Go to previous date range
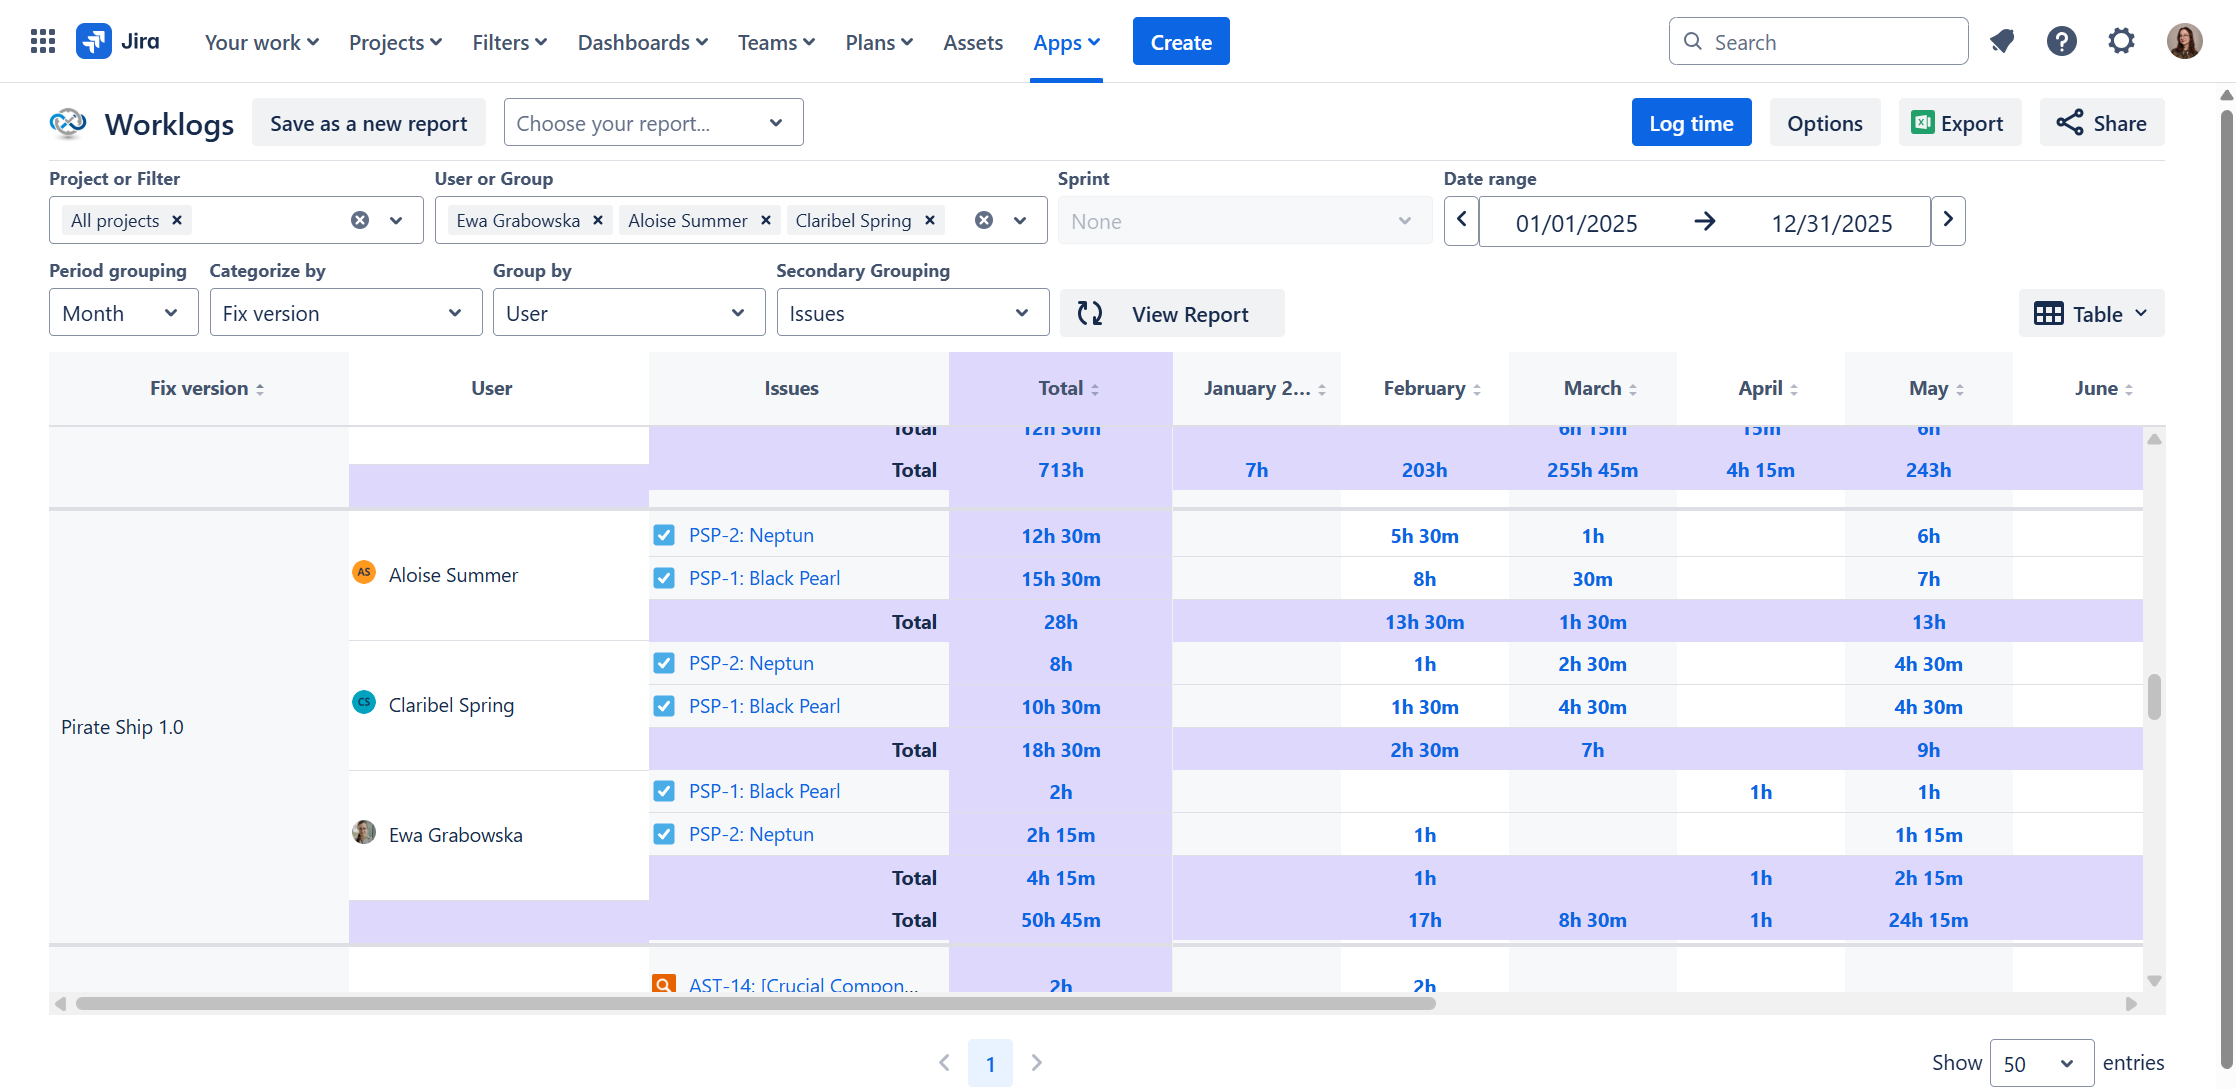2236x1089 pixels. [1461, 220]
